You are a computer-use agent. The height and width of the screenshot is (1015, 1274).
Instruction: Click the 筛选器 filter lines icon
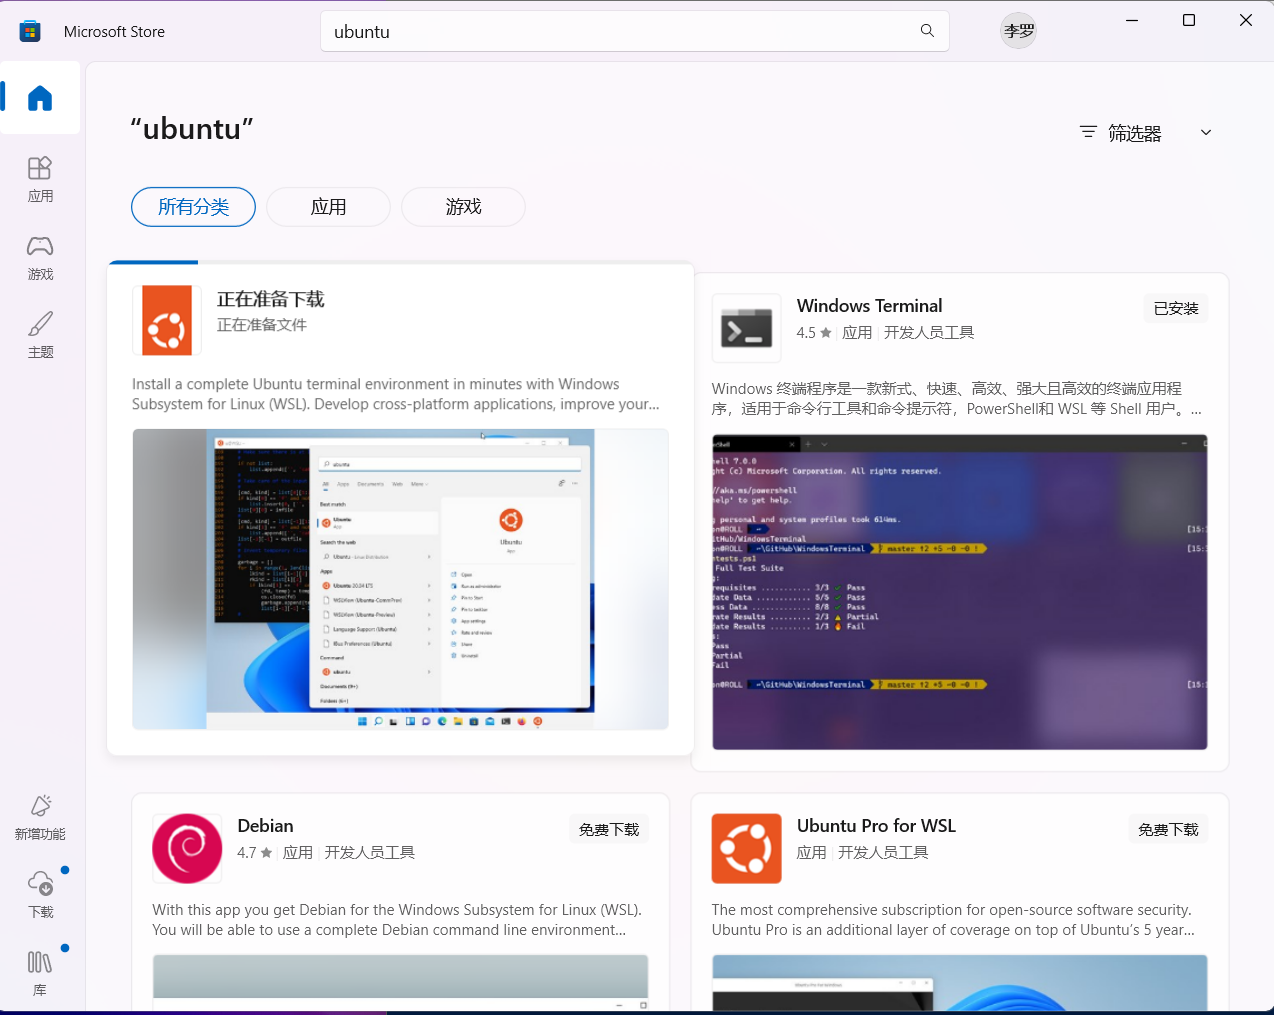1088,132
